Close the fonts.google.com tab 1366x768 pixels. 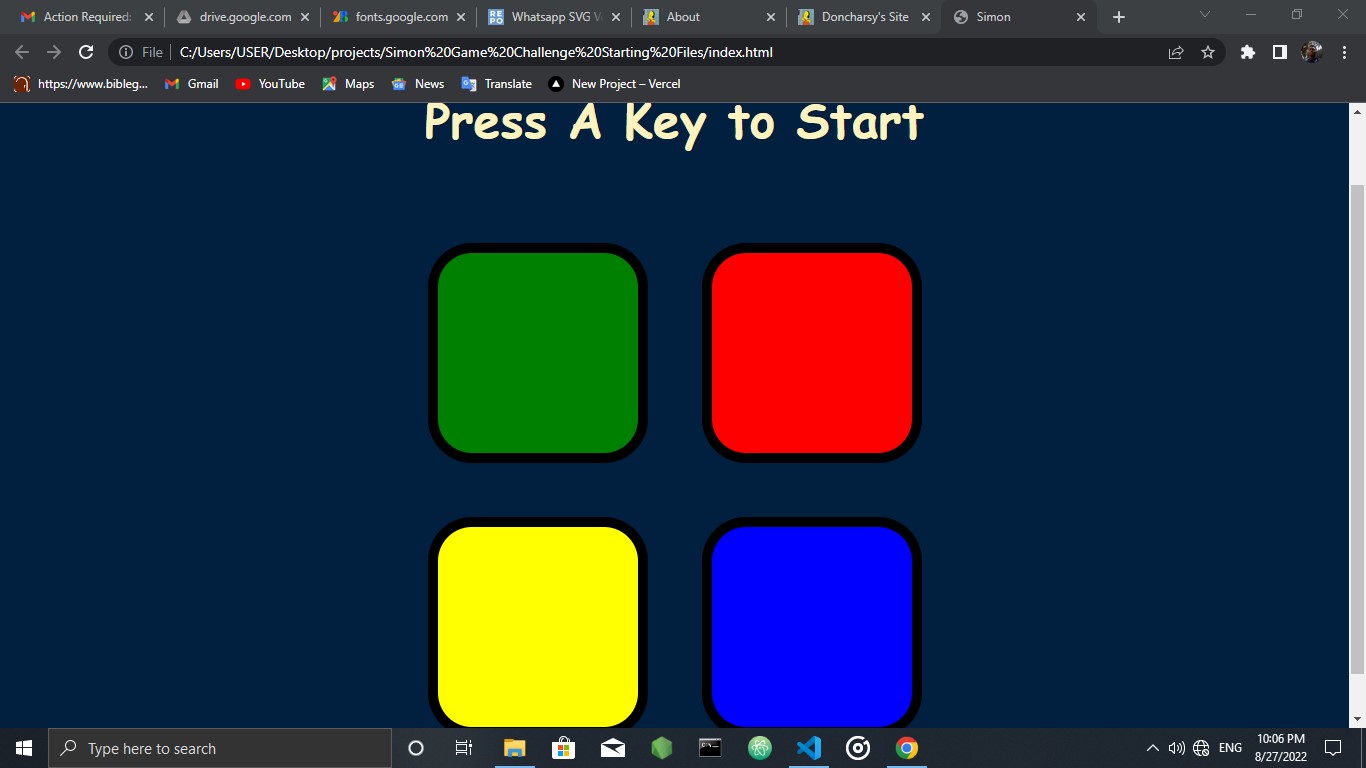pos(461,17)
